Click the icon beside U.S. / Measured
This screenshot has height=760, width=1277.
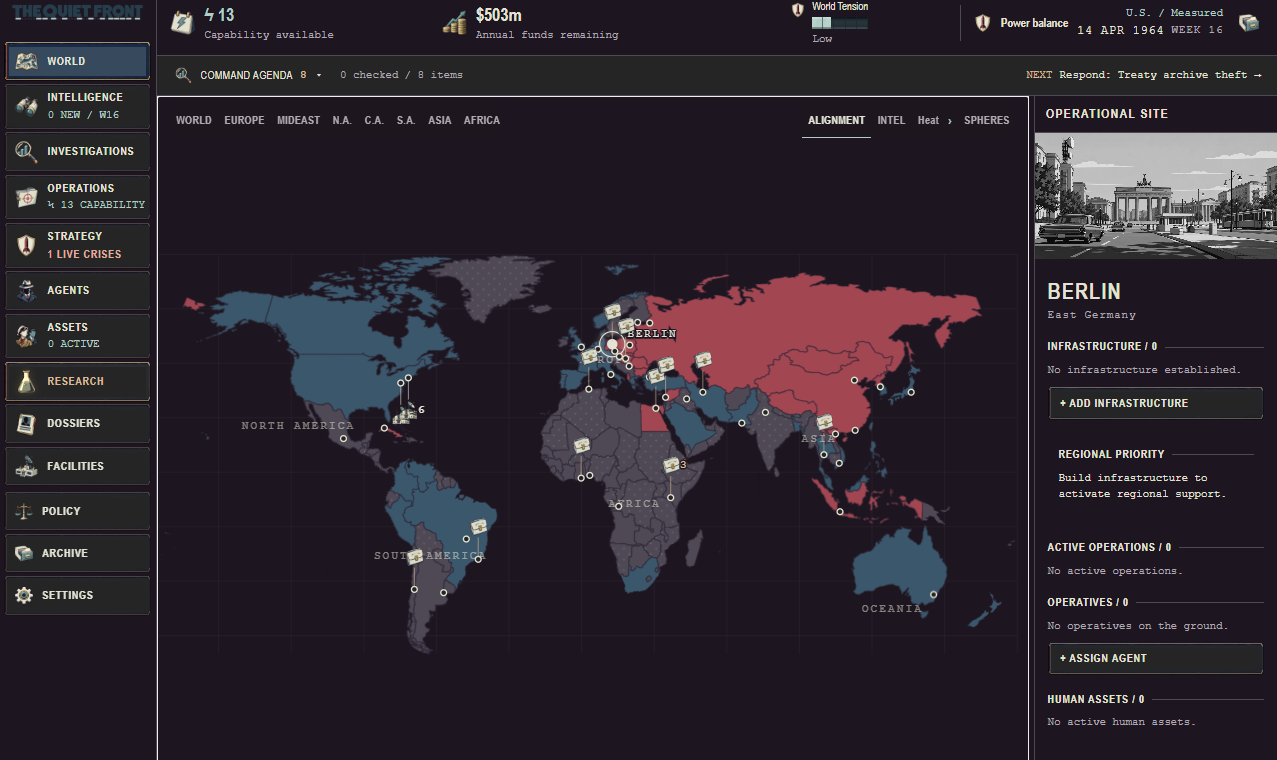(x=1248, y=22)
